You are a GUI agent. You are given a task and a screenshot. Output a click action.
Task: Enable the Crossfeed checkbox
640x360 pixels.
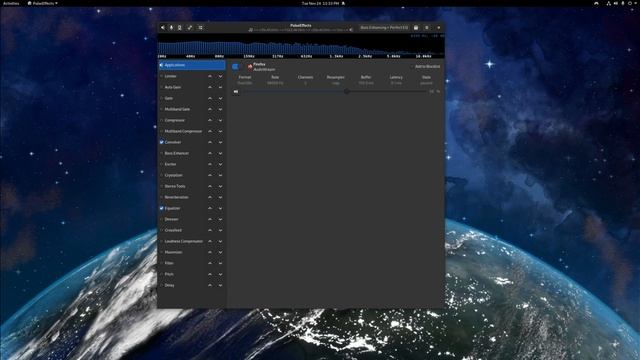pos(161,230)
